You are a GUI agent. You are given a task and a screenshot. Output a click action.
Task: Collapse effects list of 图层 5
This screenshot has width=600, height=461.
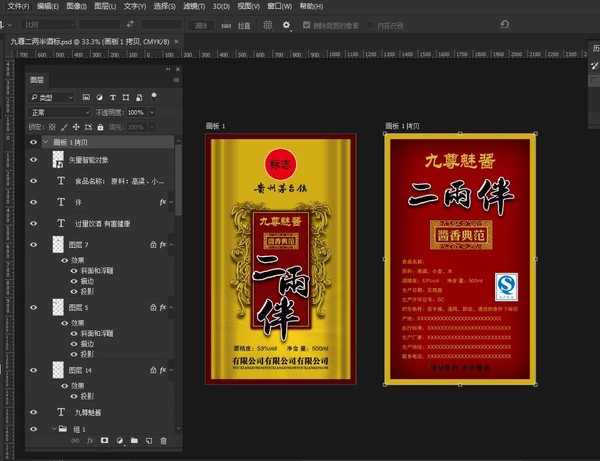click(x=171, y=307)
